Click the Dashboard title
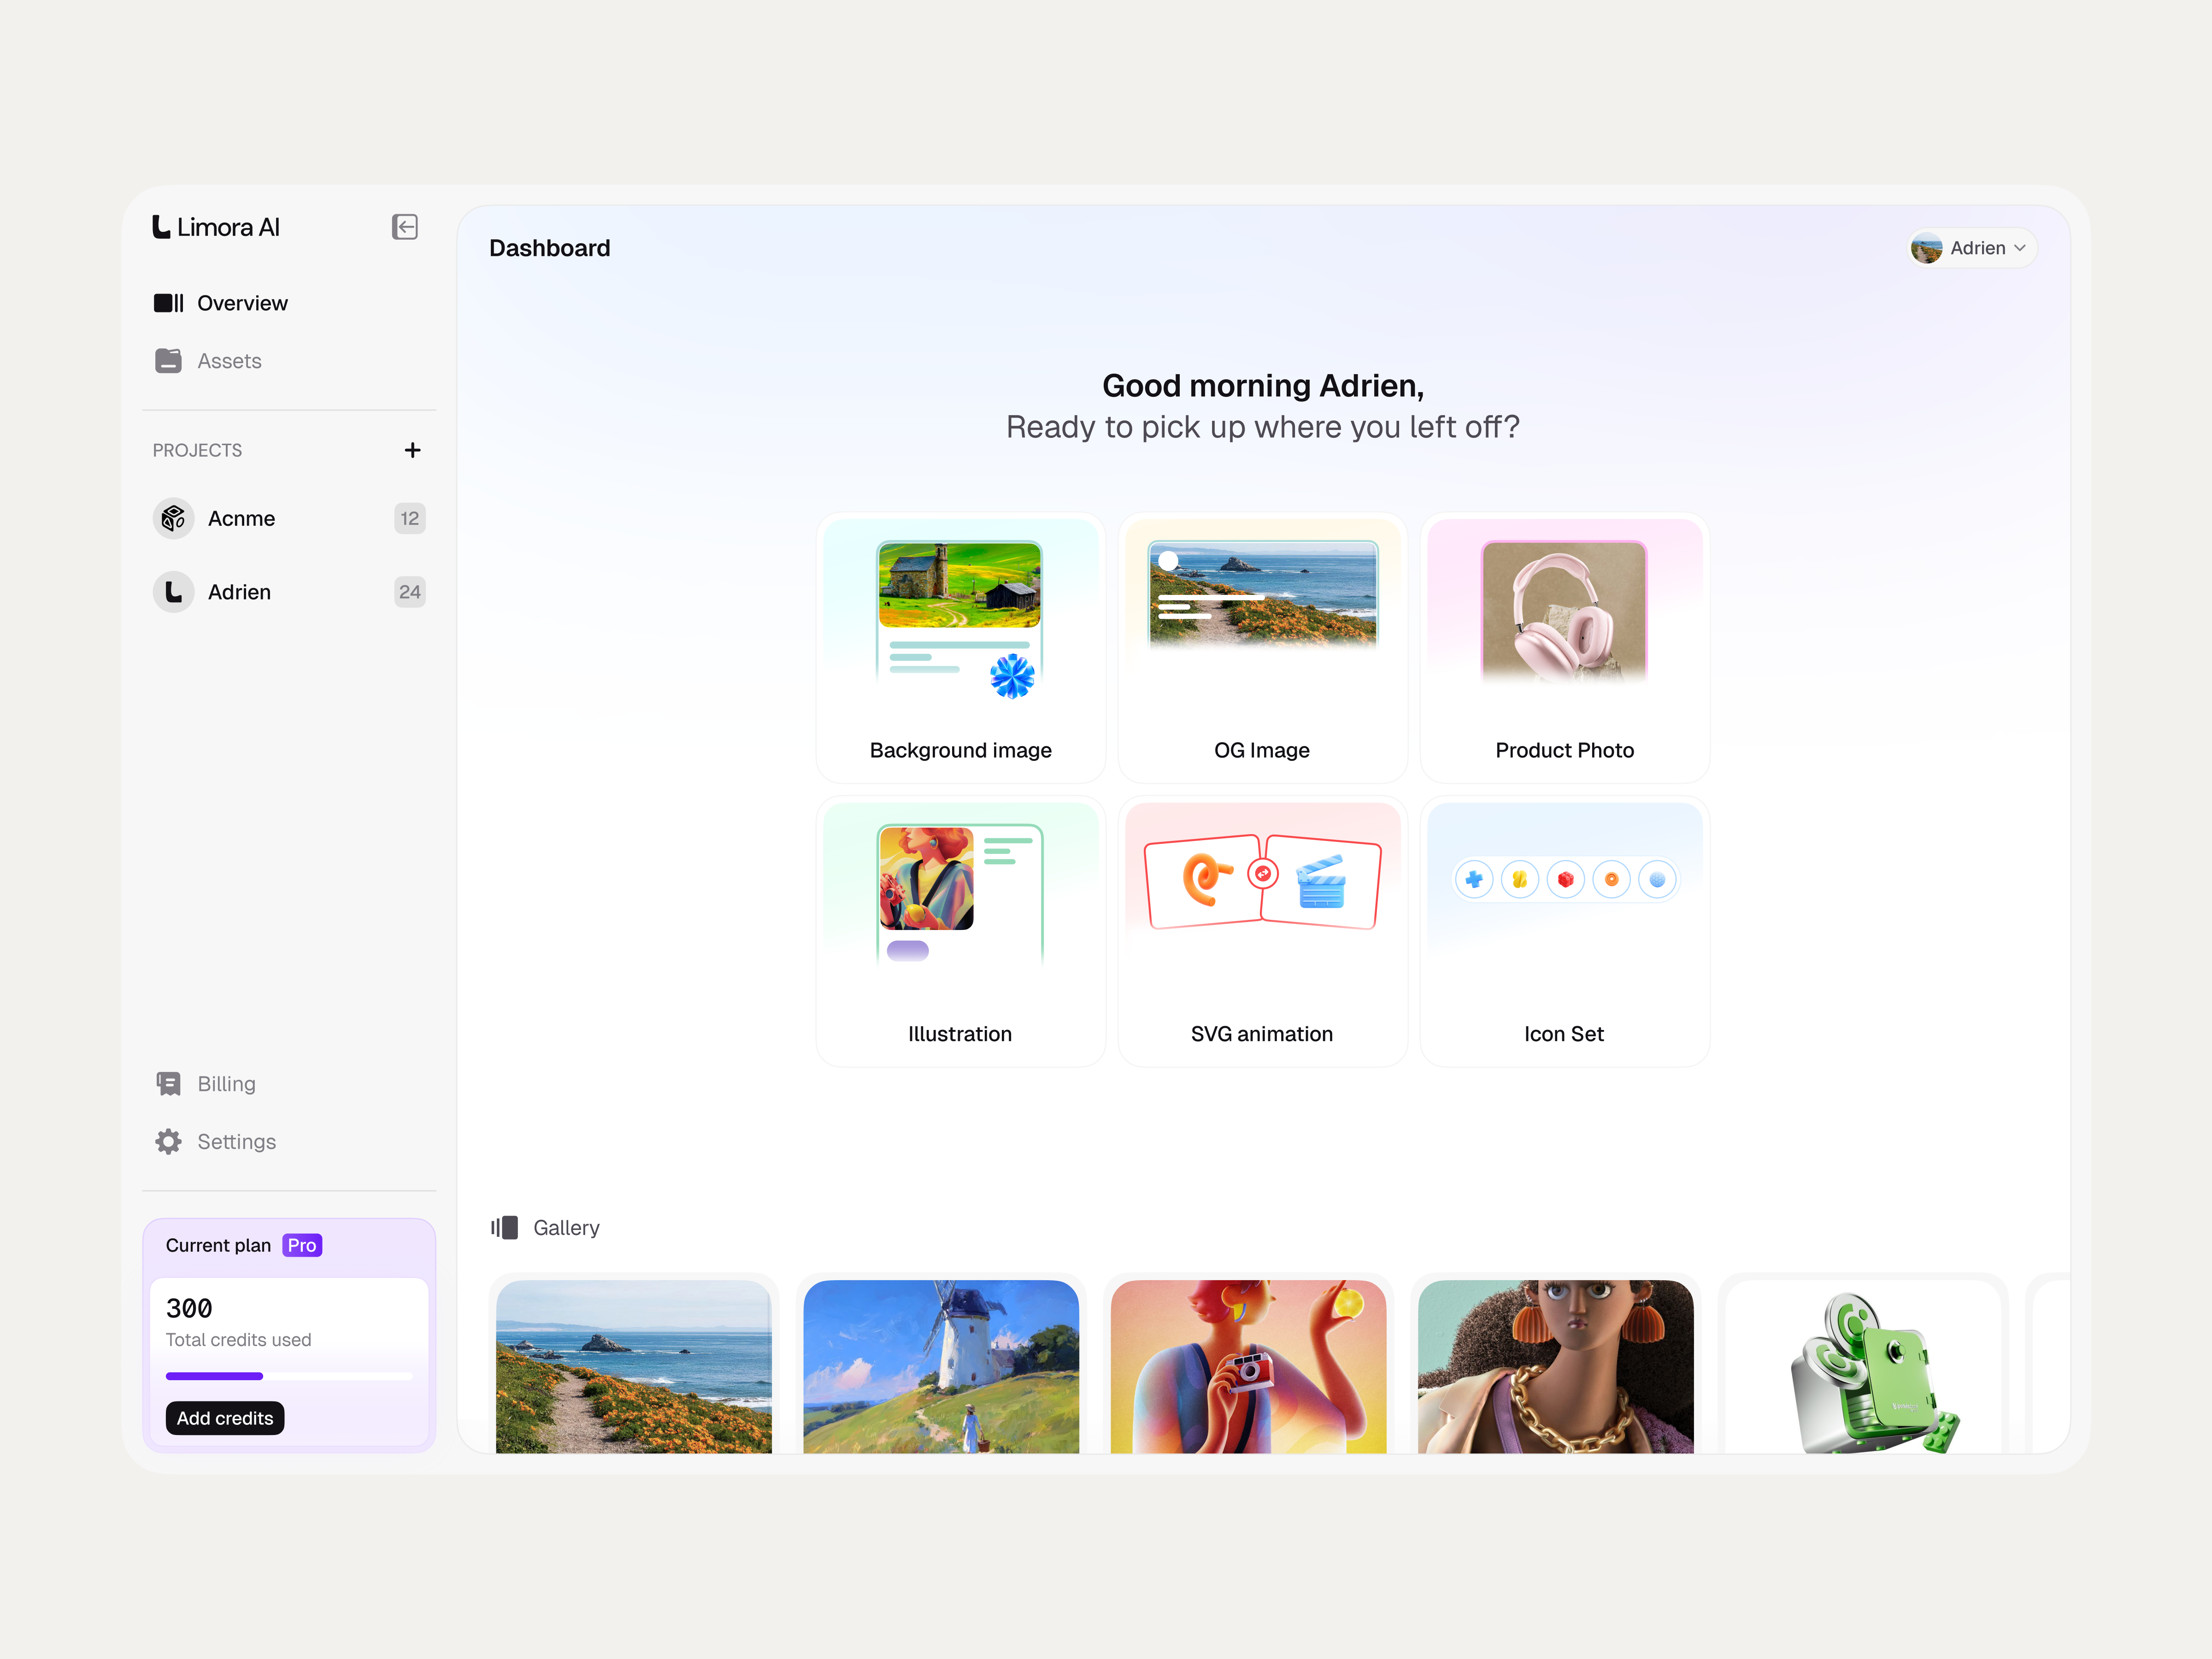 click(x=549, y=248)
